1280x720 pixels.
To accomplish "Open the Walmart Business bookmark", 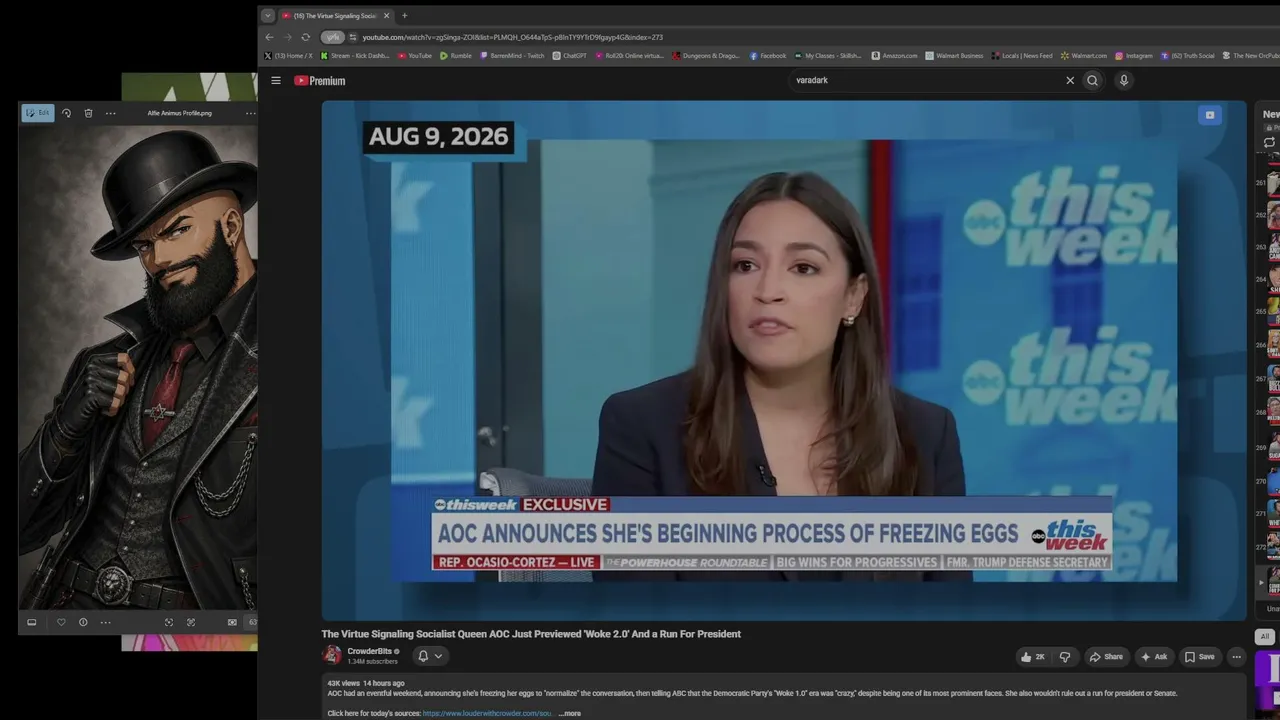I will [x=954, y=56].
